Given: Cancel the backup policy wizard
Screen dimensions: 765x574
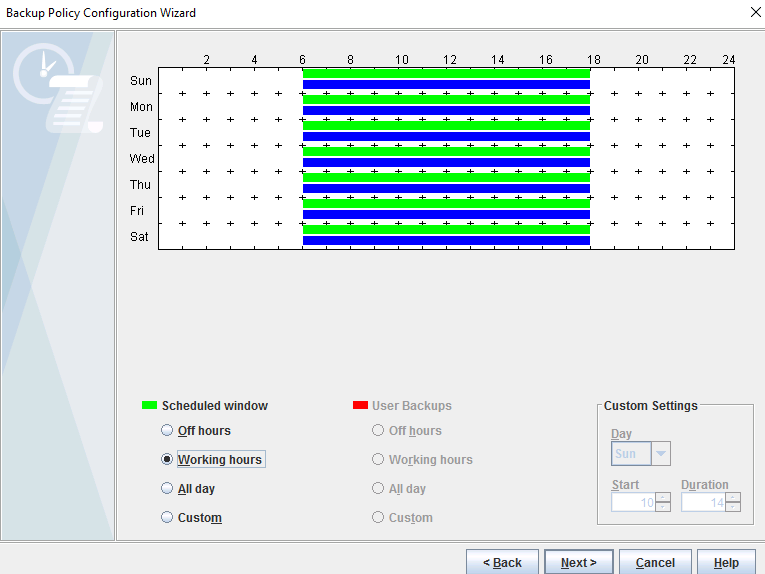Looking at the screenshot, I should click(655, 562).
